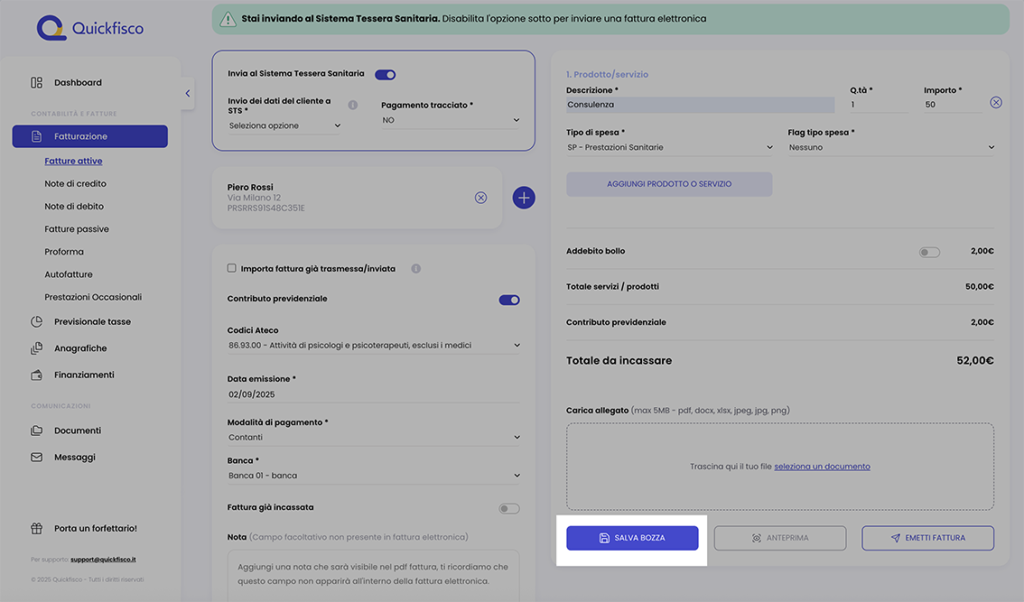The width and height of the screenshot is (1024, 602).
Task: Open Note di credito in sidebar
Action: pos(75,184)
